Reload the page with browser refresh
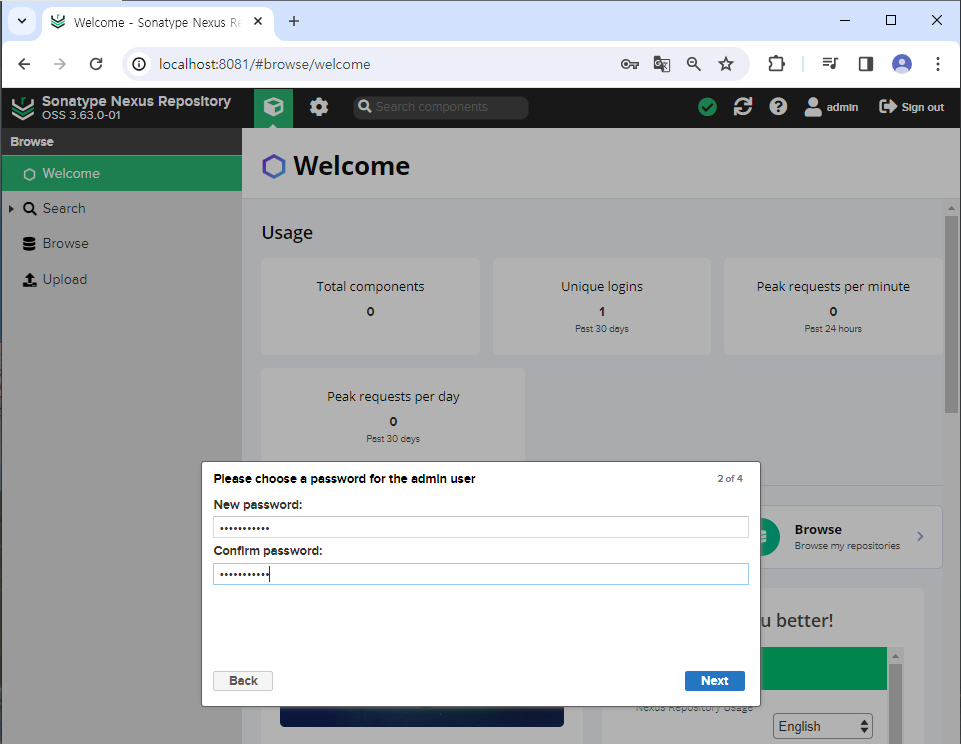 (96, 64)
